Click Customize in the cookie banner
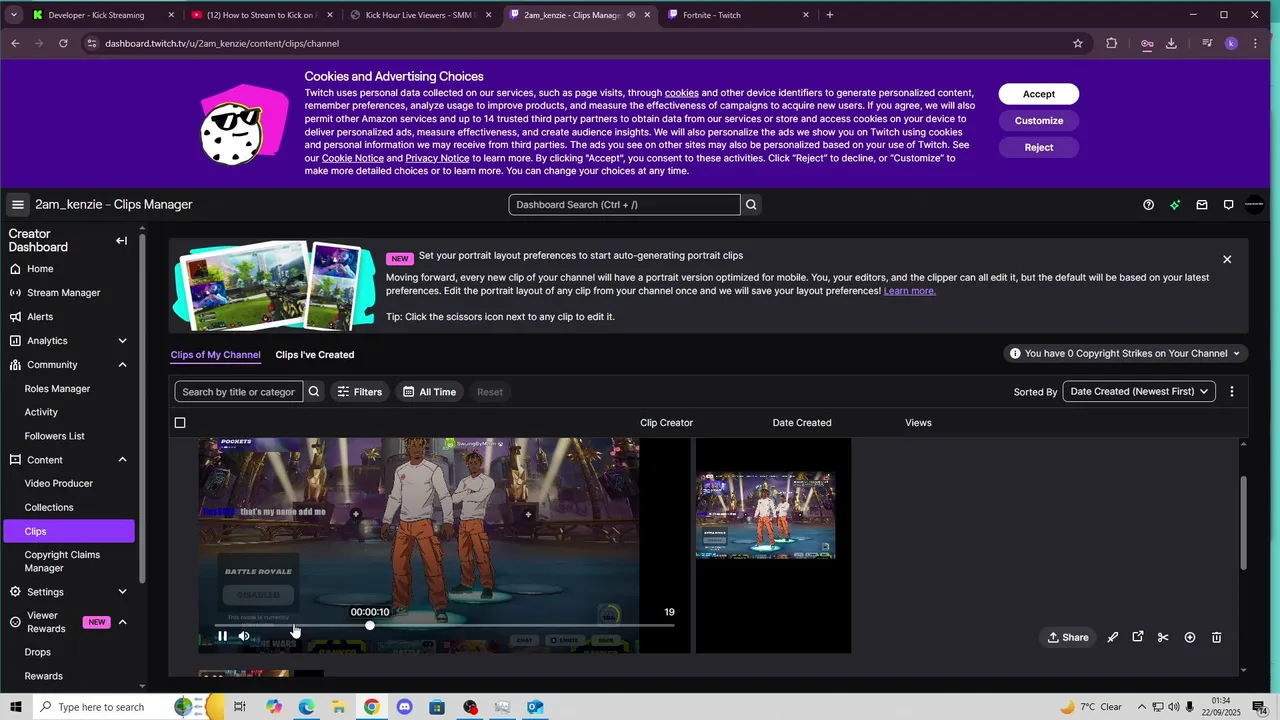This screenshot has width=1280, height=720. 1038,121
